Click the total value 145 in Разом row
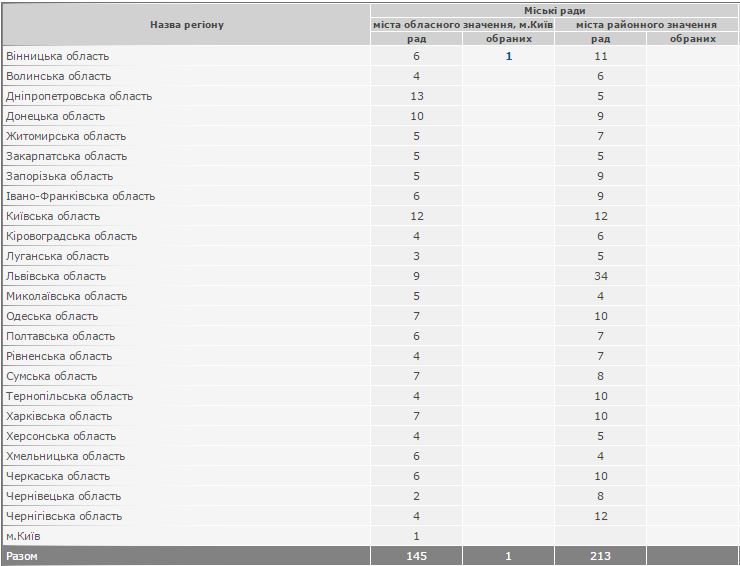The height and width of the screenshot is (566, 740). 416,556
